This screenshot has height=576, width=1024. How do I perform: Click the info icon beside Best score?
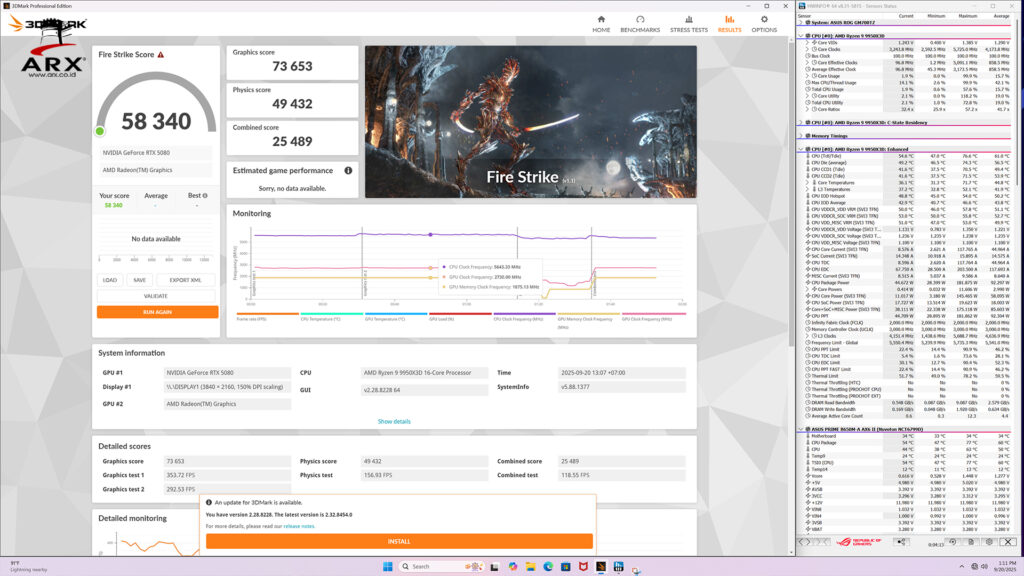pyautogui.click(x=206, y=196)
